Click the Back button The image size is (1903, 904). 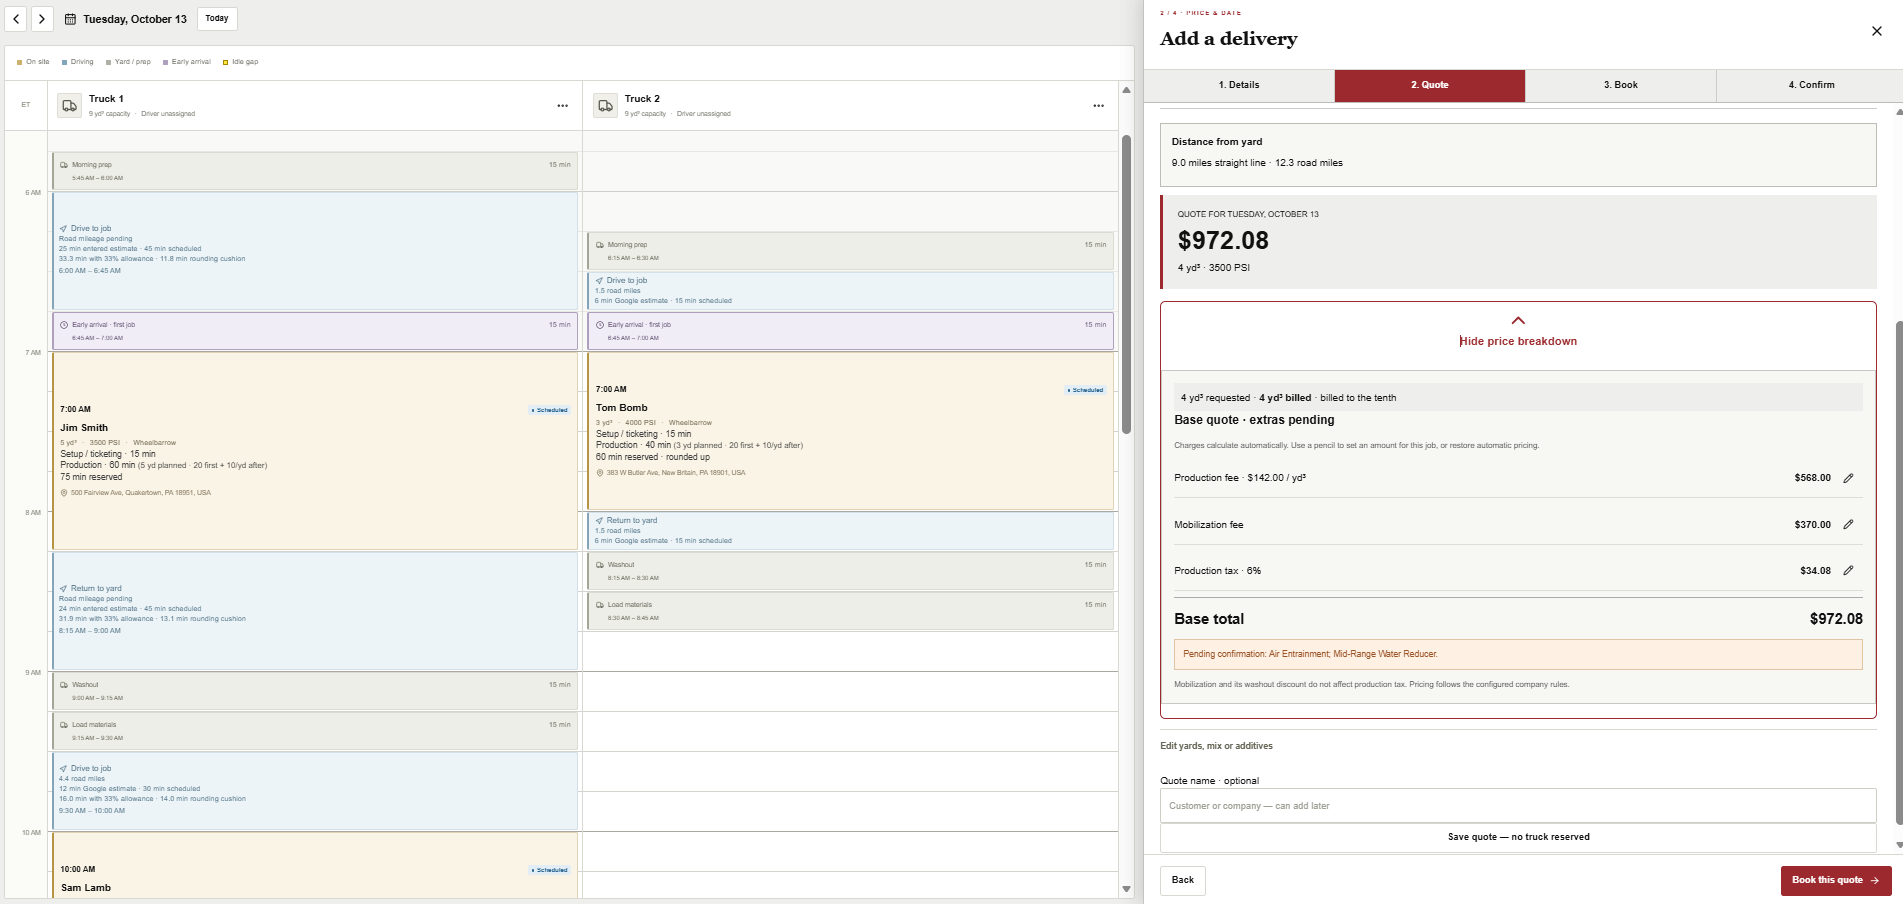[1183, 880]
